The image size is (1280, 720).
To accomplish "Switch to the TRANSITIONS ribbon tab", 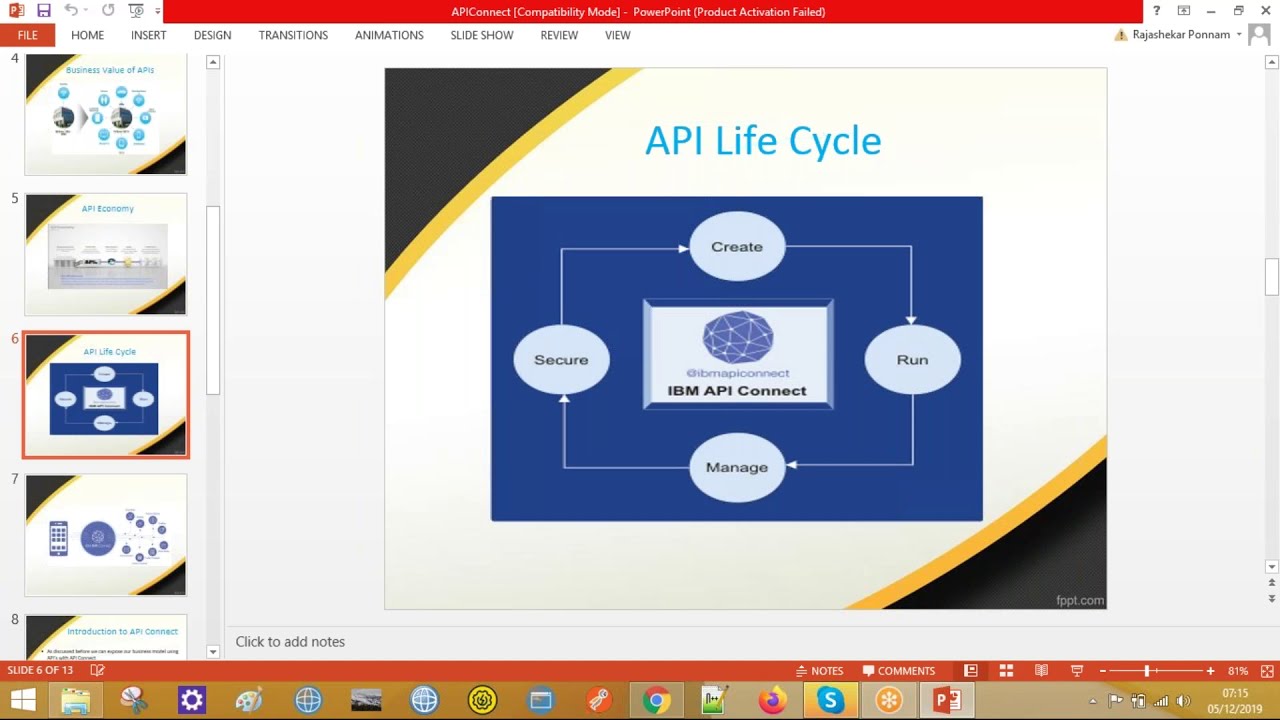I will 293,35.
